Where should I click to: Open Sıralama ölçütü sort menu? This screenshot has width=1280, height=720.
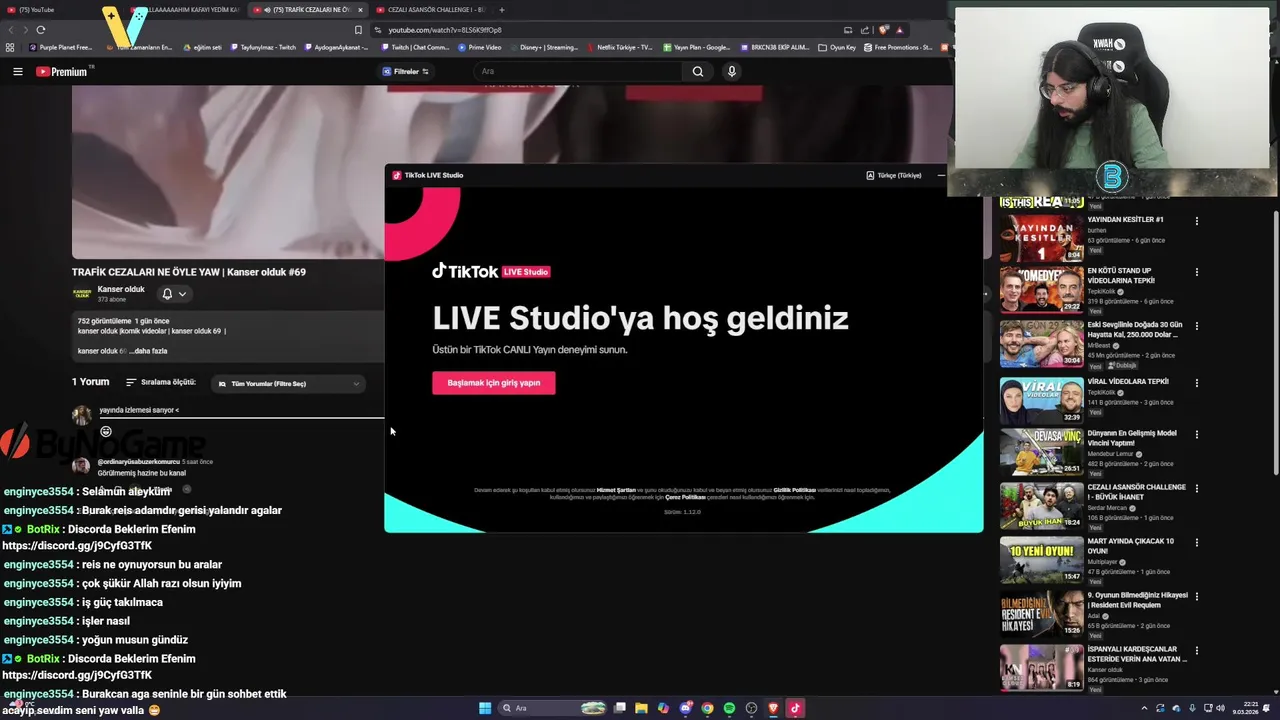coord(161,382)
